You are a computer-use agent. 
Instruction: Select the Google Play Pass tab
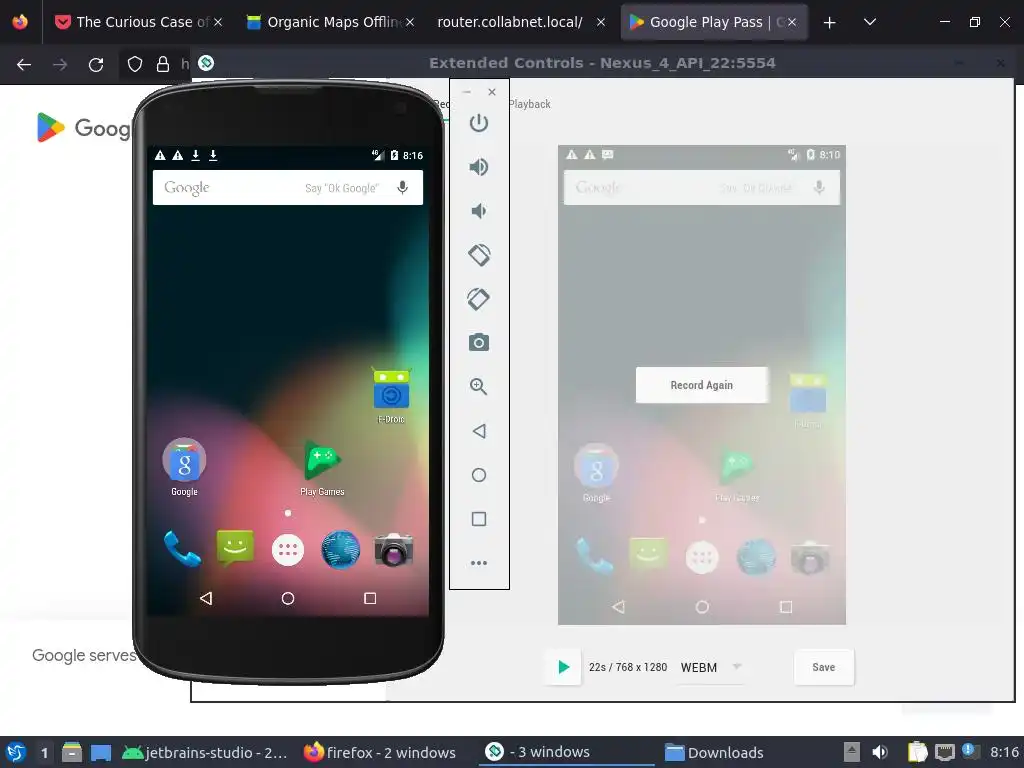click(x=714, y=22)
